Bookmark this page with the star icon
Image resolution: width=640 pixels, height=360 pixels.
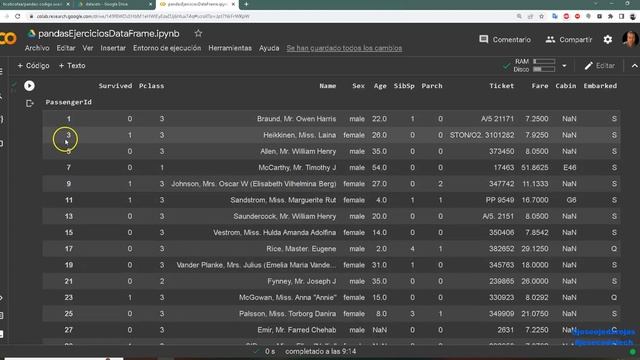(x=542, y=16)
